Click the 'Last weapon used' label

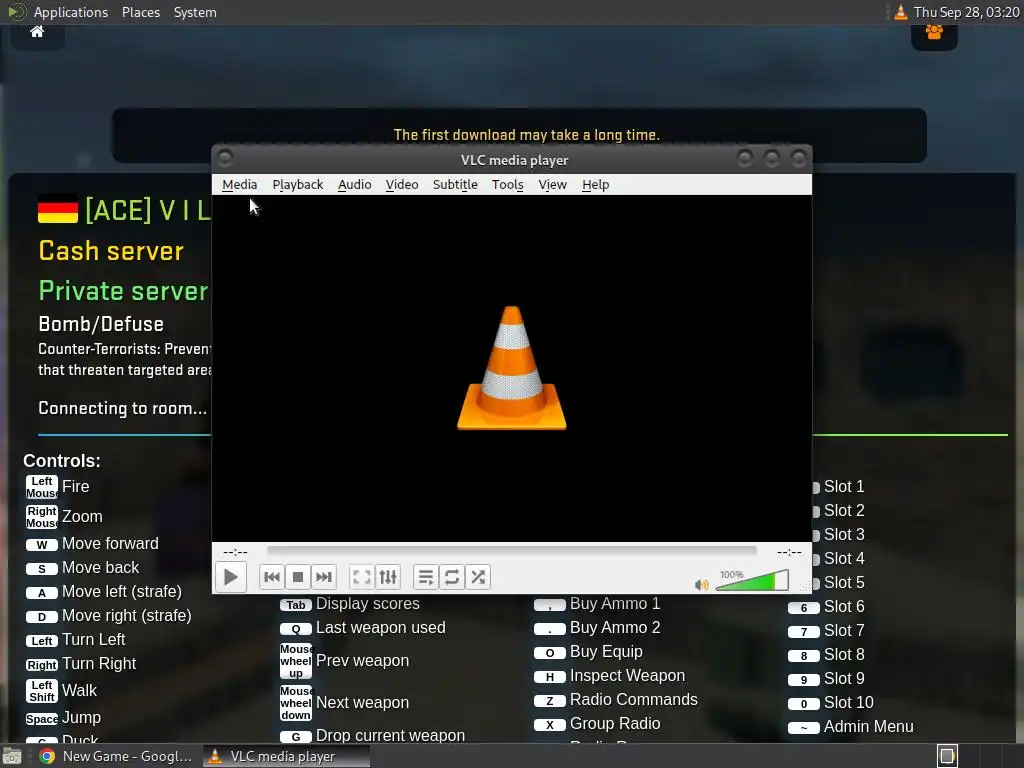(x=381, y=628)
